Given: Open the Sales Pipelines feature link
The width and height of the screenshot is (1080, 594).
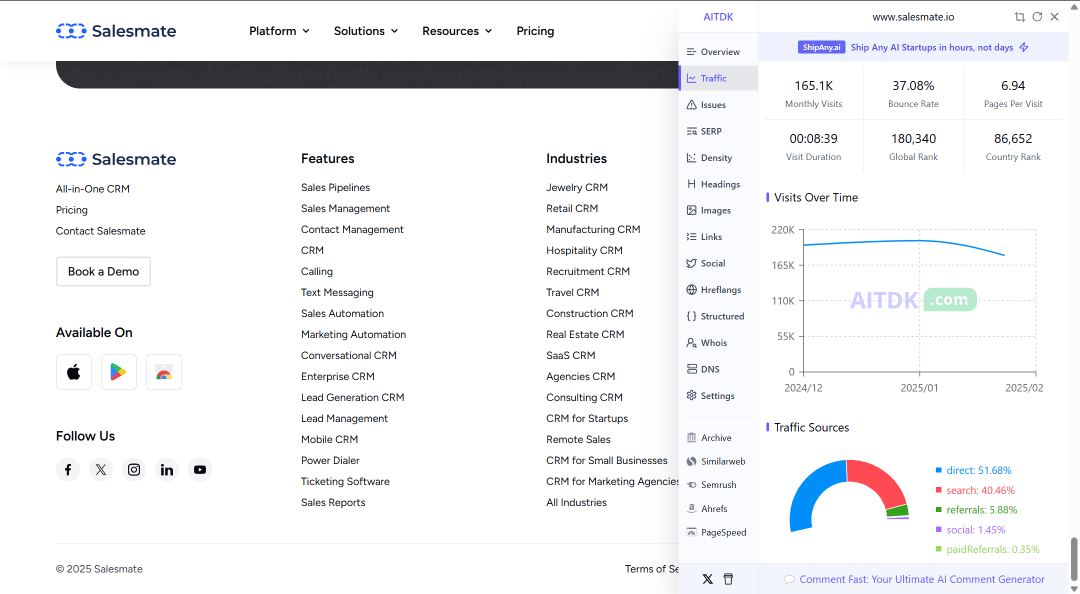Looking at the screenshot, I should pos(335,187).
